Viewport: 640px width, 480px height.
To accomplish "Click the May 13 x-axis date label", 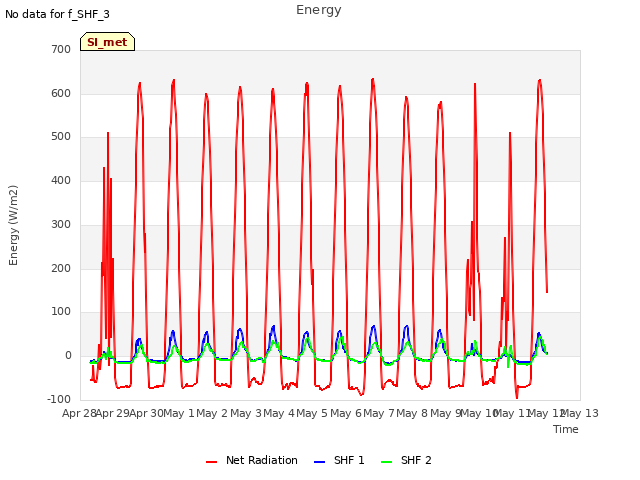I will click(580, 413).
